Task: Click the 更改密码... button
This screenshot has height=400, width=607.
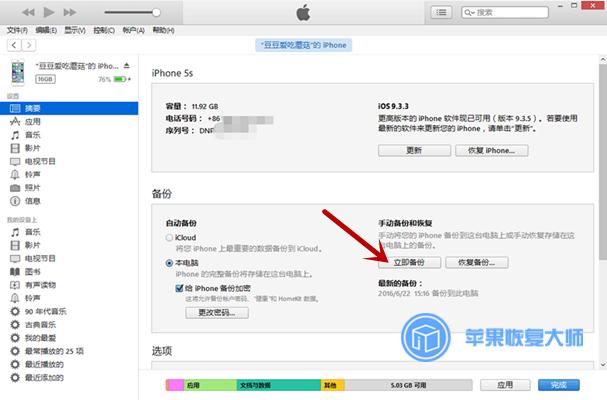Action: tap(217, 312)
